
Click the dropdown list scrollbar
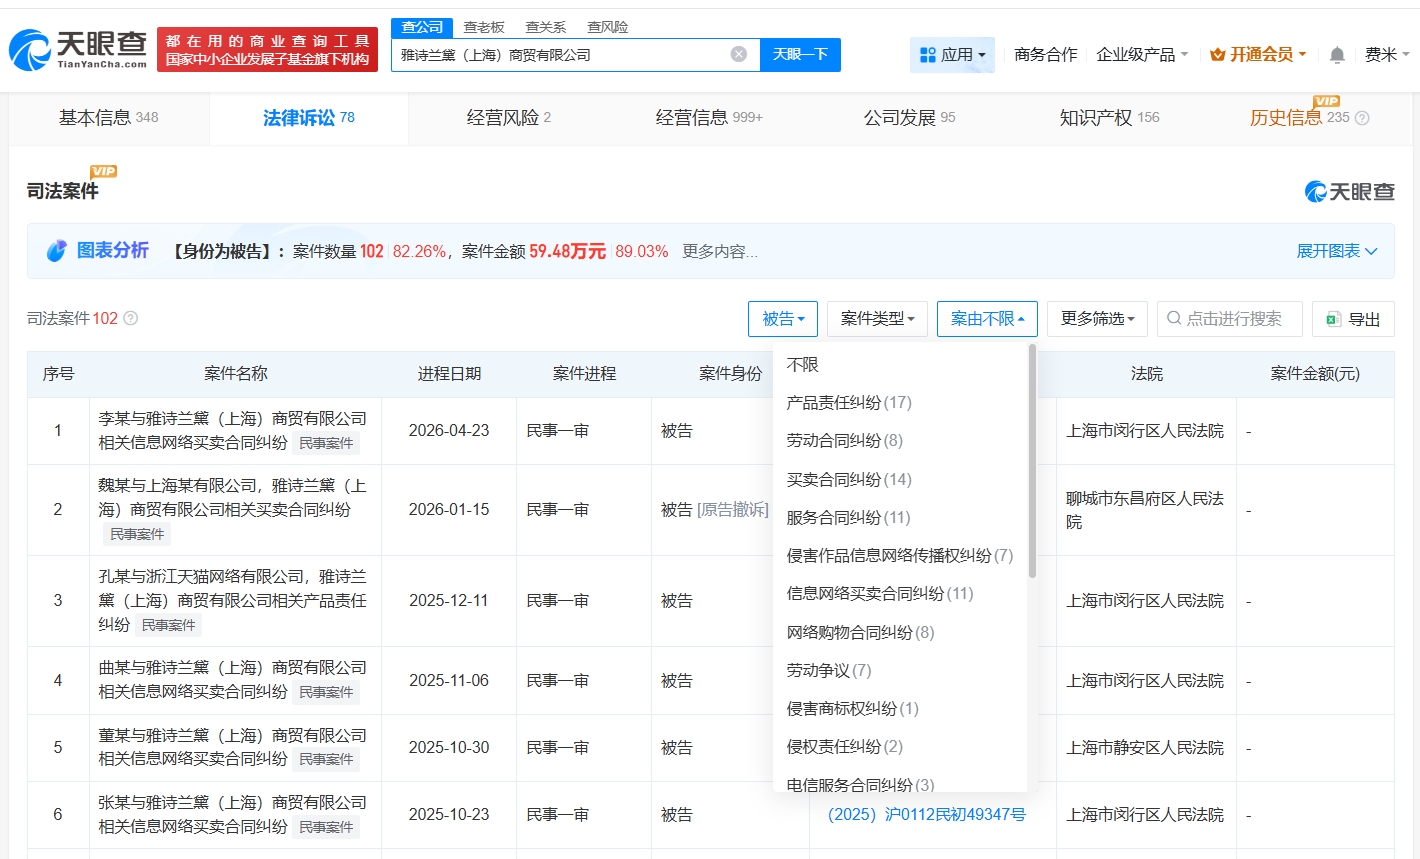point(1031,461)
